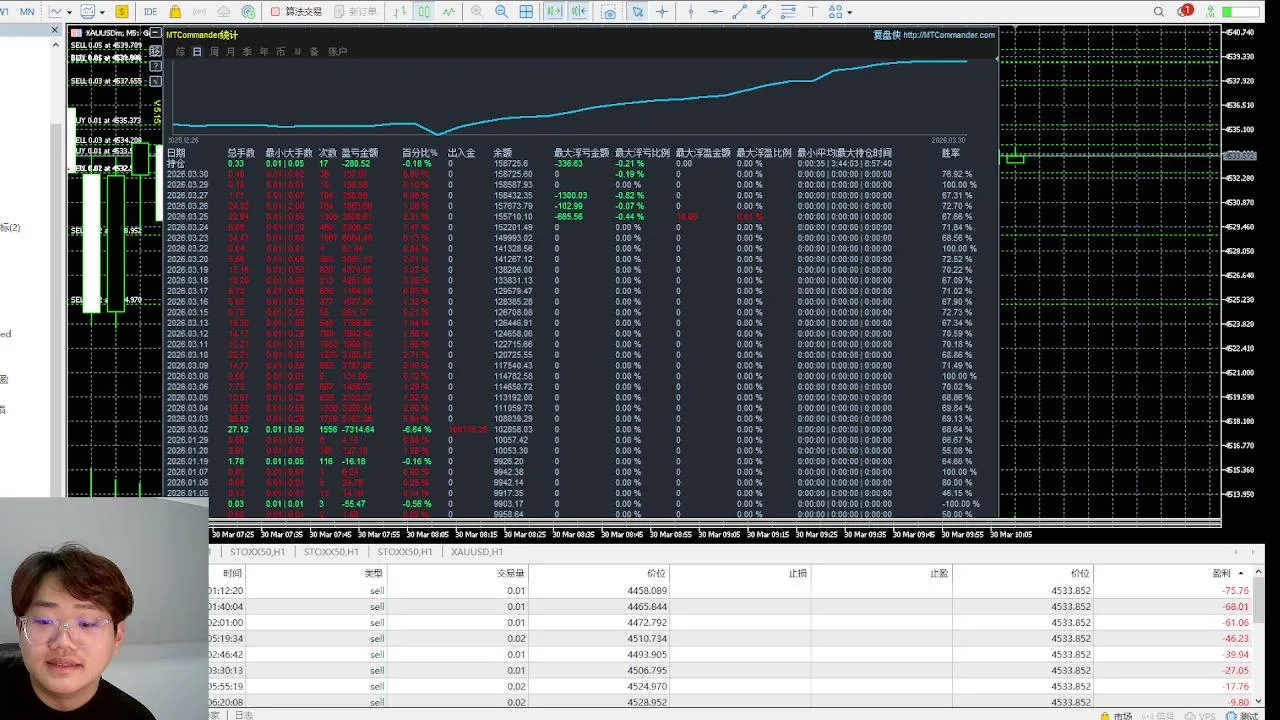Image resolution: width=1280 pixels, height=720 pixels.
Task: Open search with magnifier icon
Action: [x=1159, y=12]
